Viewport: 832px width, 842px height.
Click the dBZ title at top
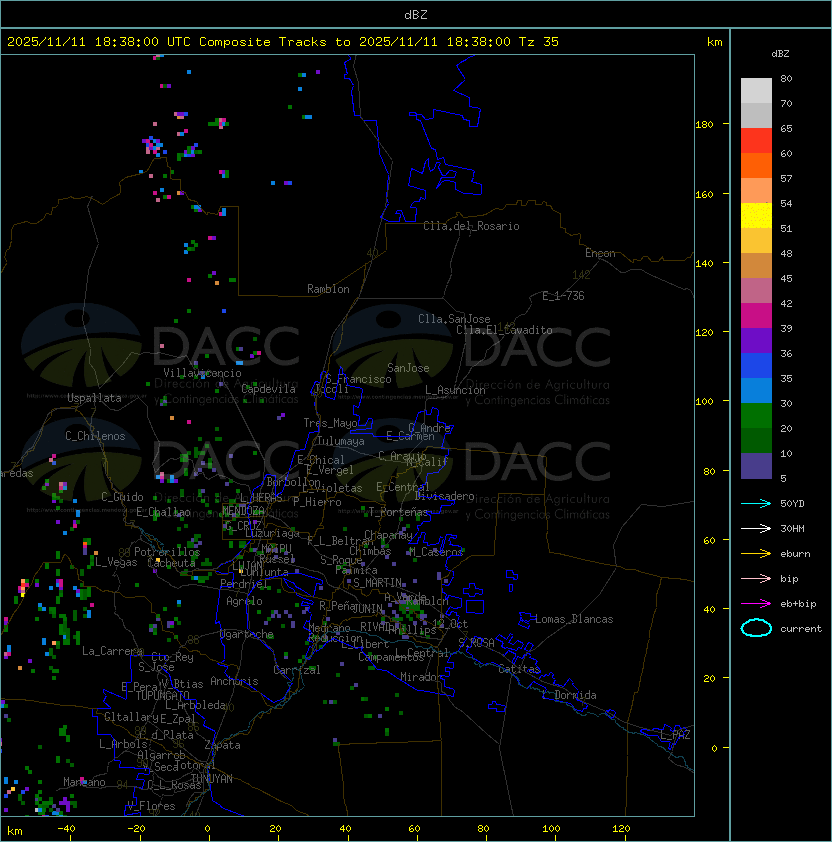(416, 14)
